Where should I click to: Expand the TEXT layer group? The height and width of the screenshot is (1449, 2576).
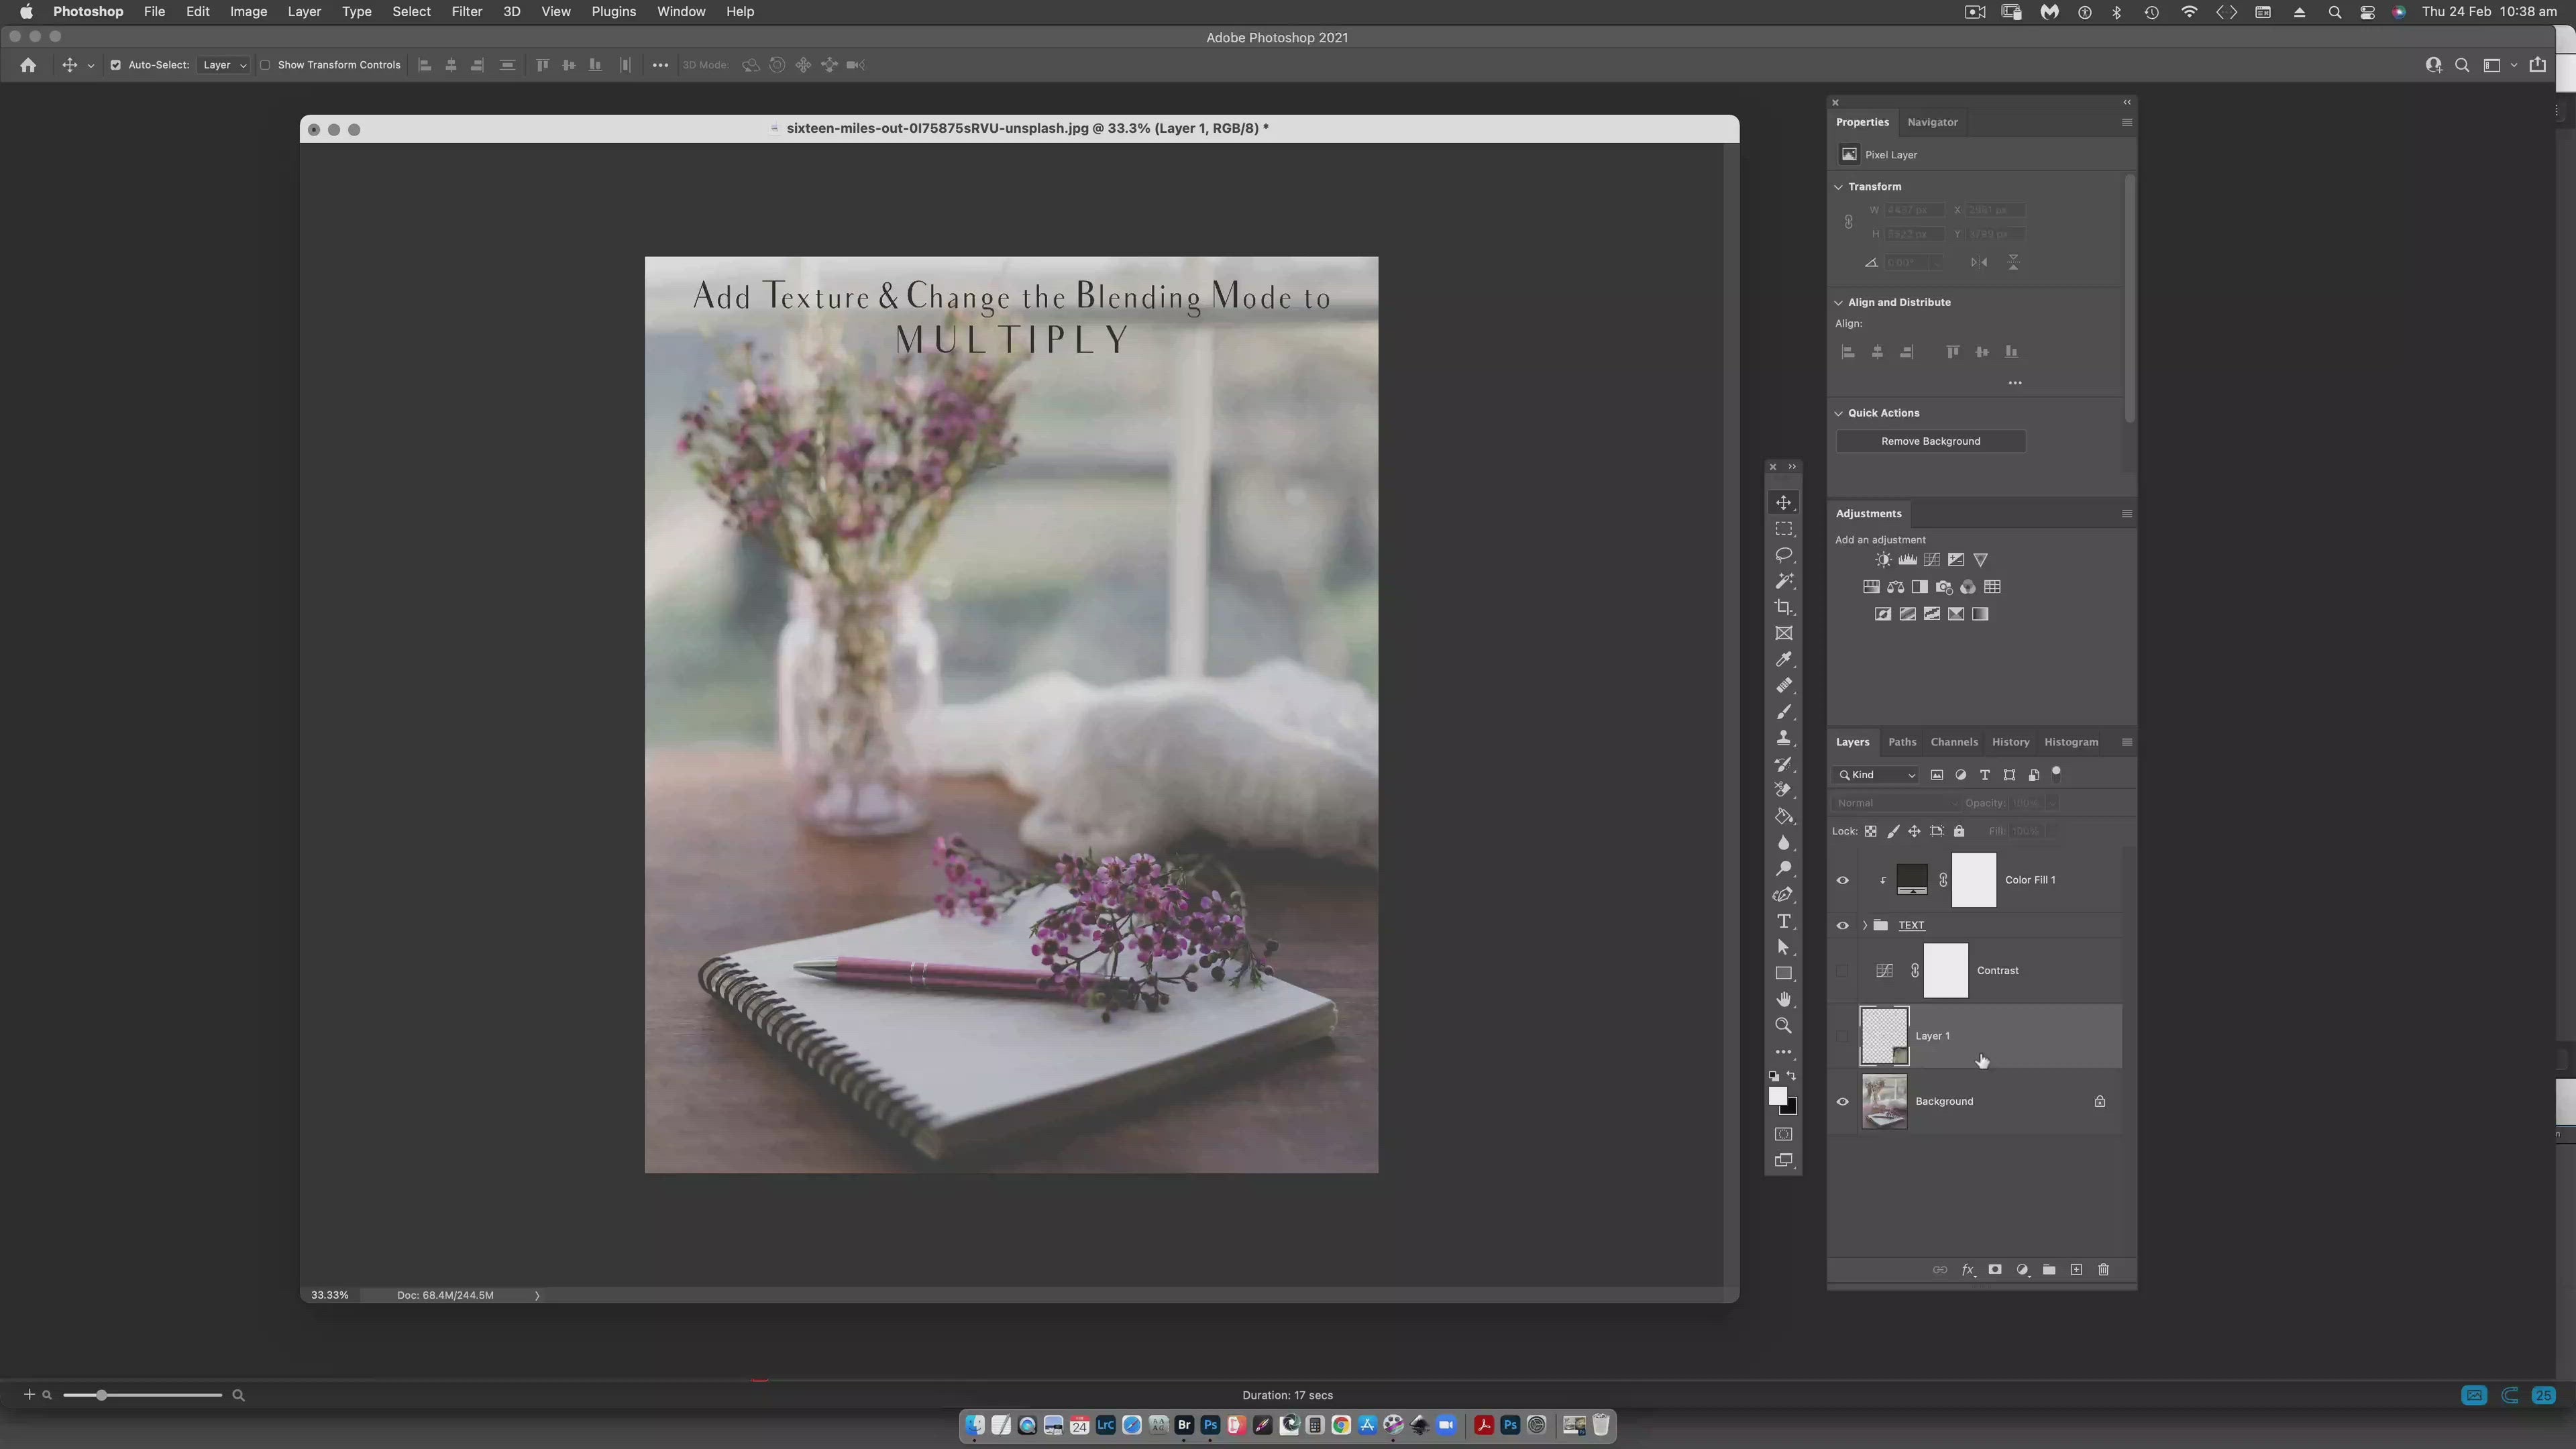pyautogui.click(x=1864, y=925)
